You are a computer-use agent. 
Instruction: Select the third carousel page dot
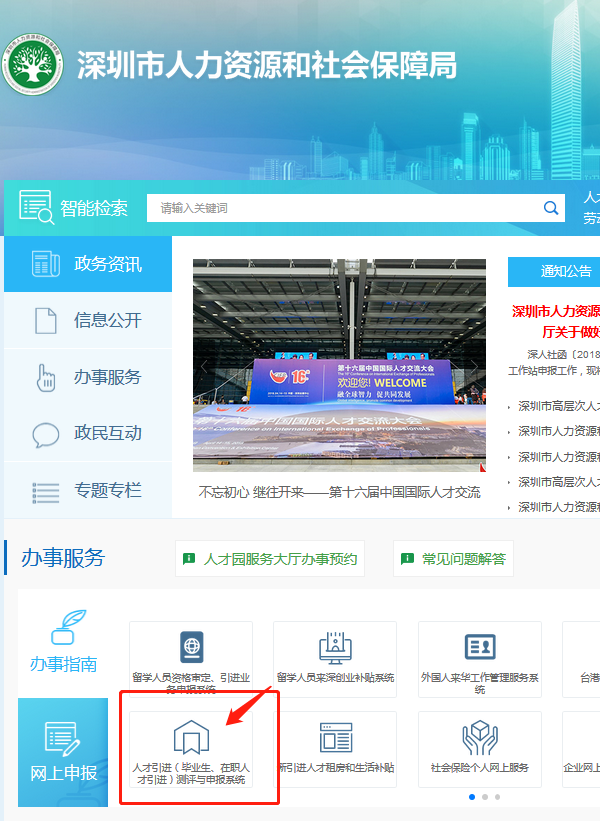click(x=497, y=797)
